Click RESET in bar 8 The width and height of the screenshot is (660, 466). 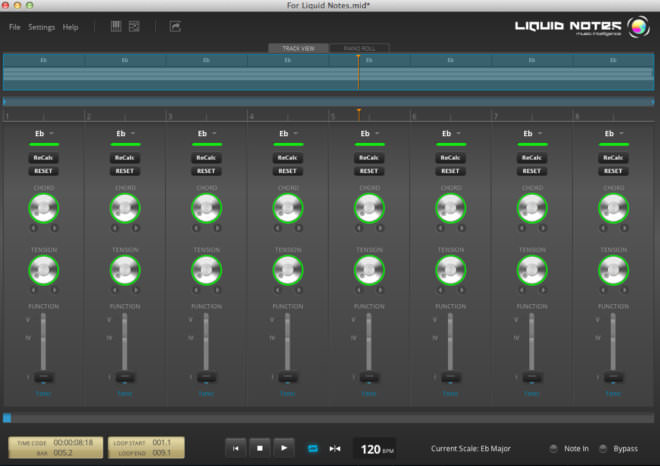[x=613, y=171]
